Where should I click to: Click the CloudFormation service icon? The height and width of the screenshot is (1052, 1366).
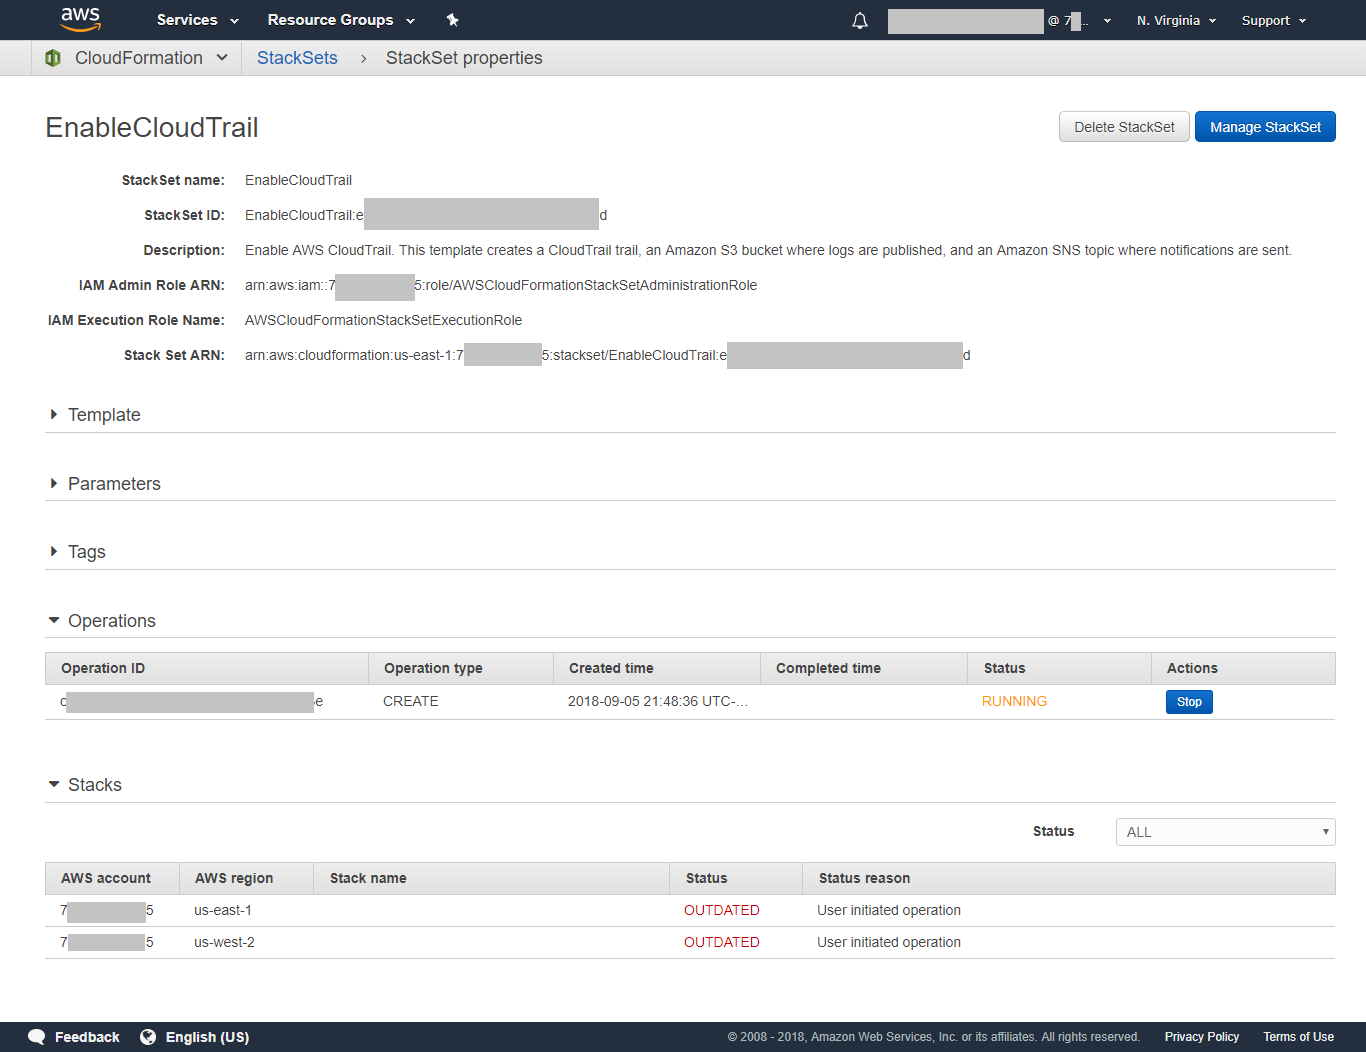point(53,58)
